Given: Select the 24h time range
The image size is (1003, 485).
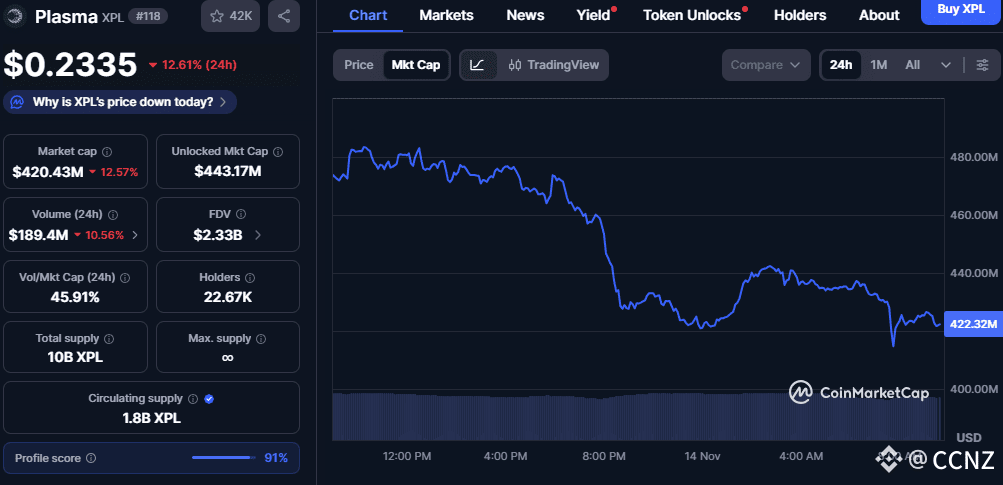Looking at the screenshot, I should pos(841,65).
